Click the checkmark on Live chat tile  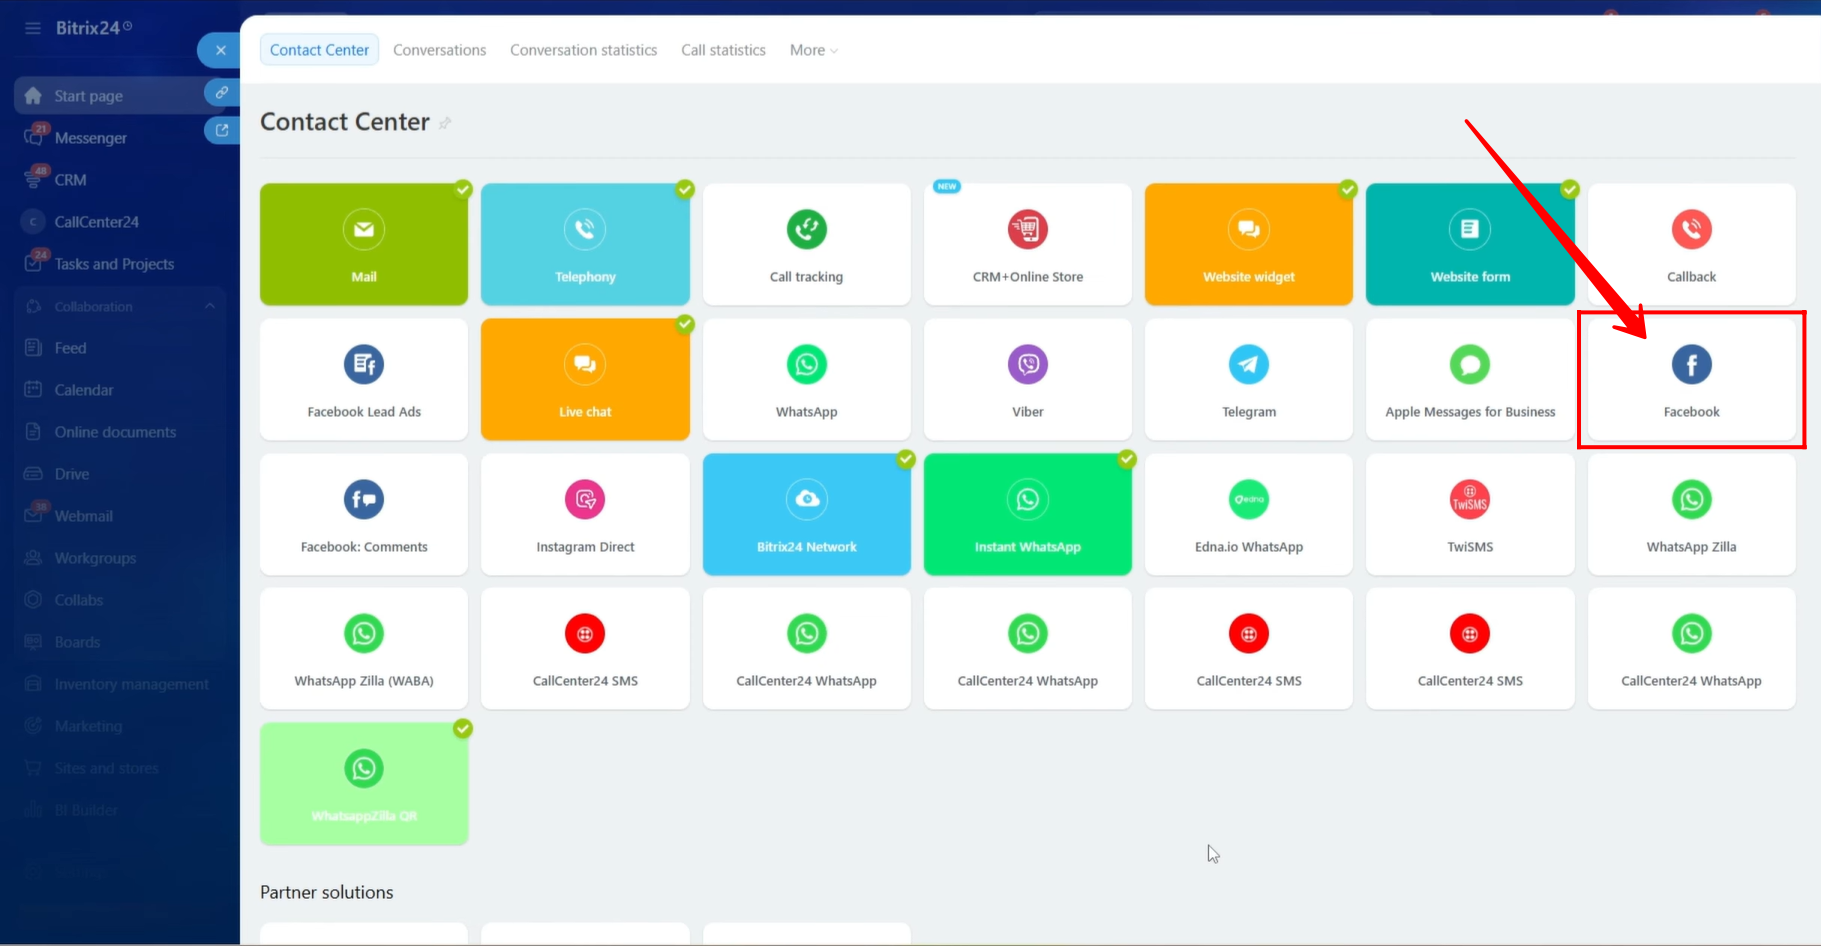(685, 324)
